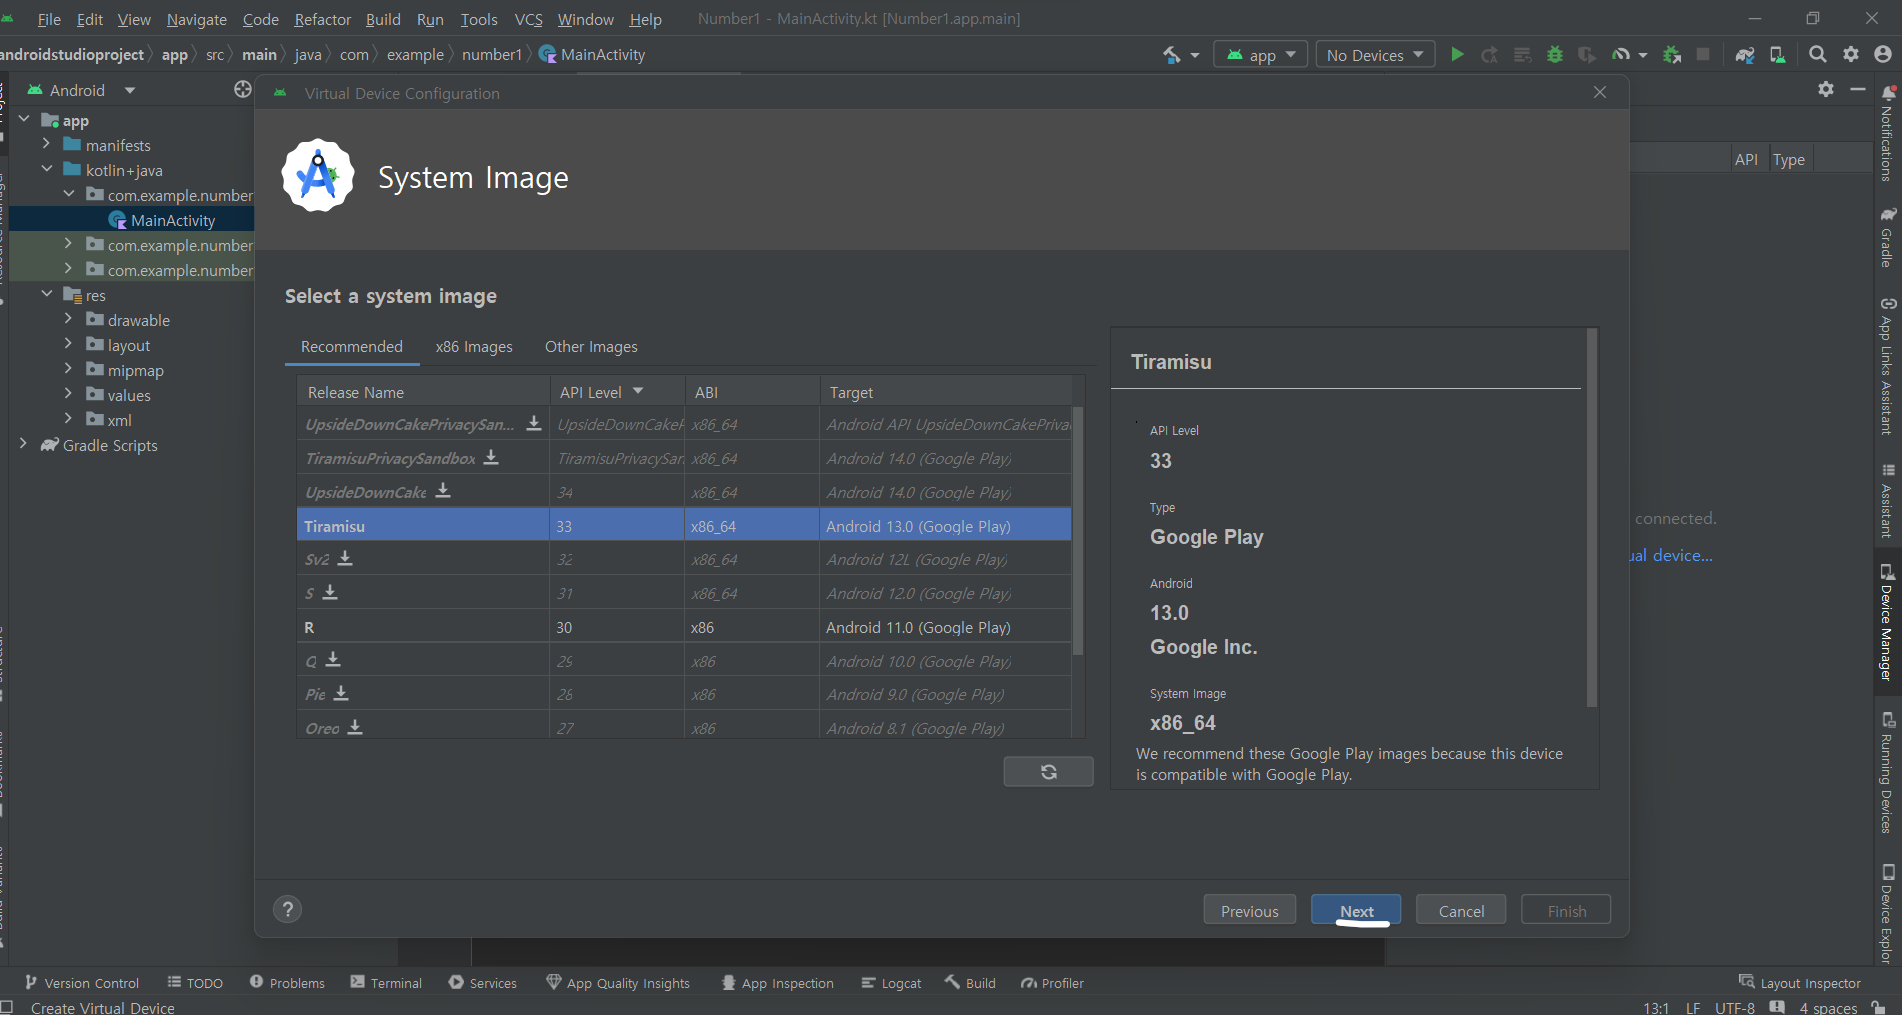Switch to the x86 Images tab
Screen dimensions: 1902x1015
(474, 346)
